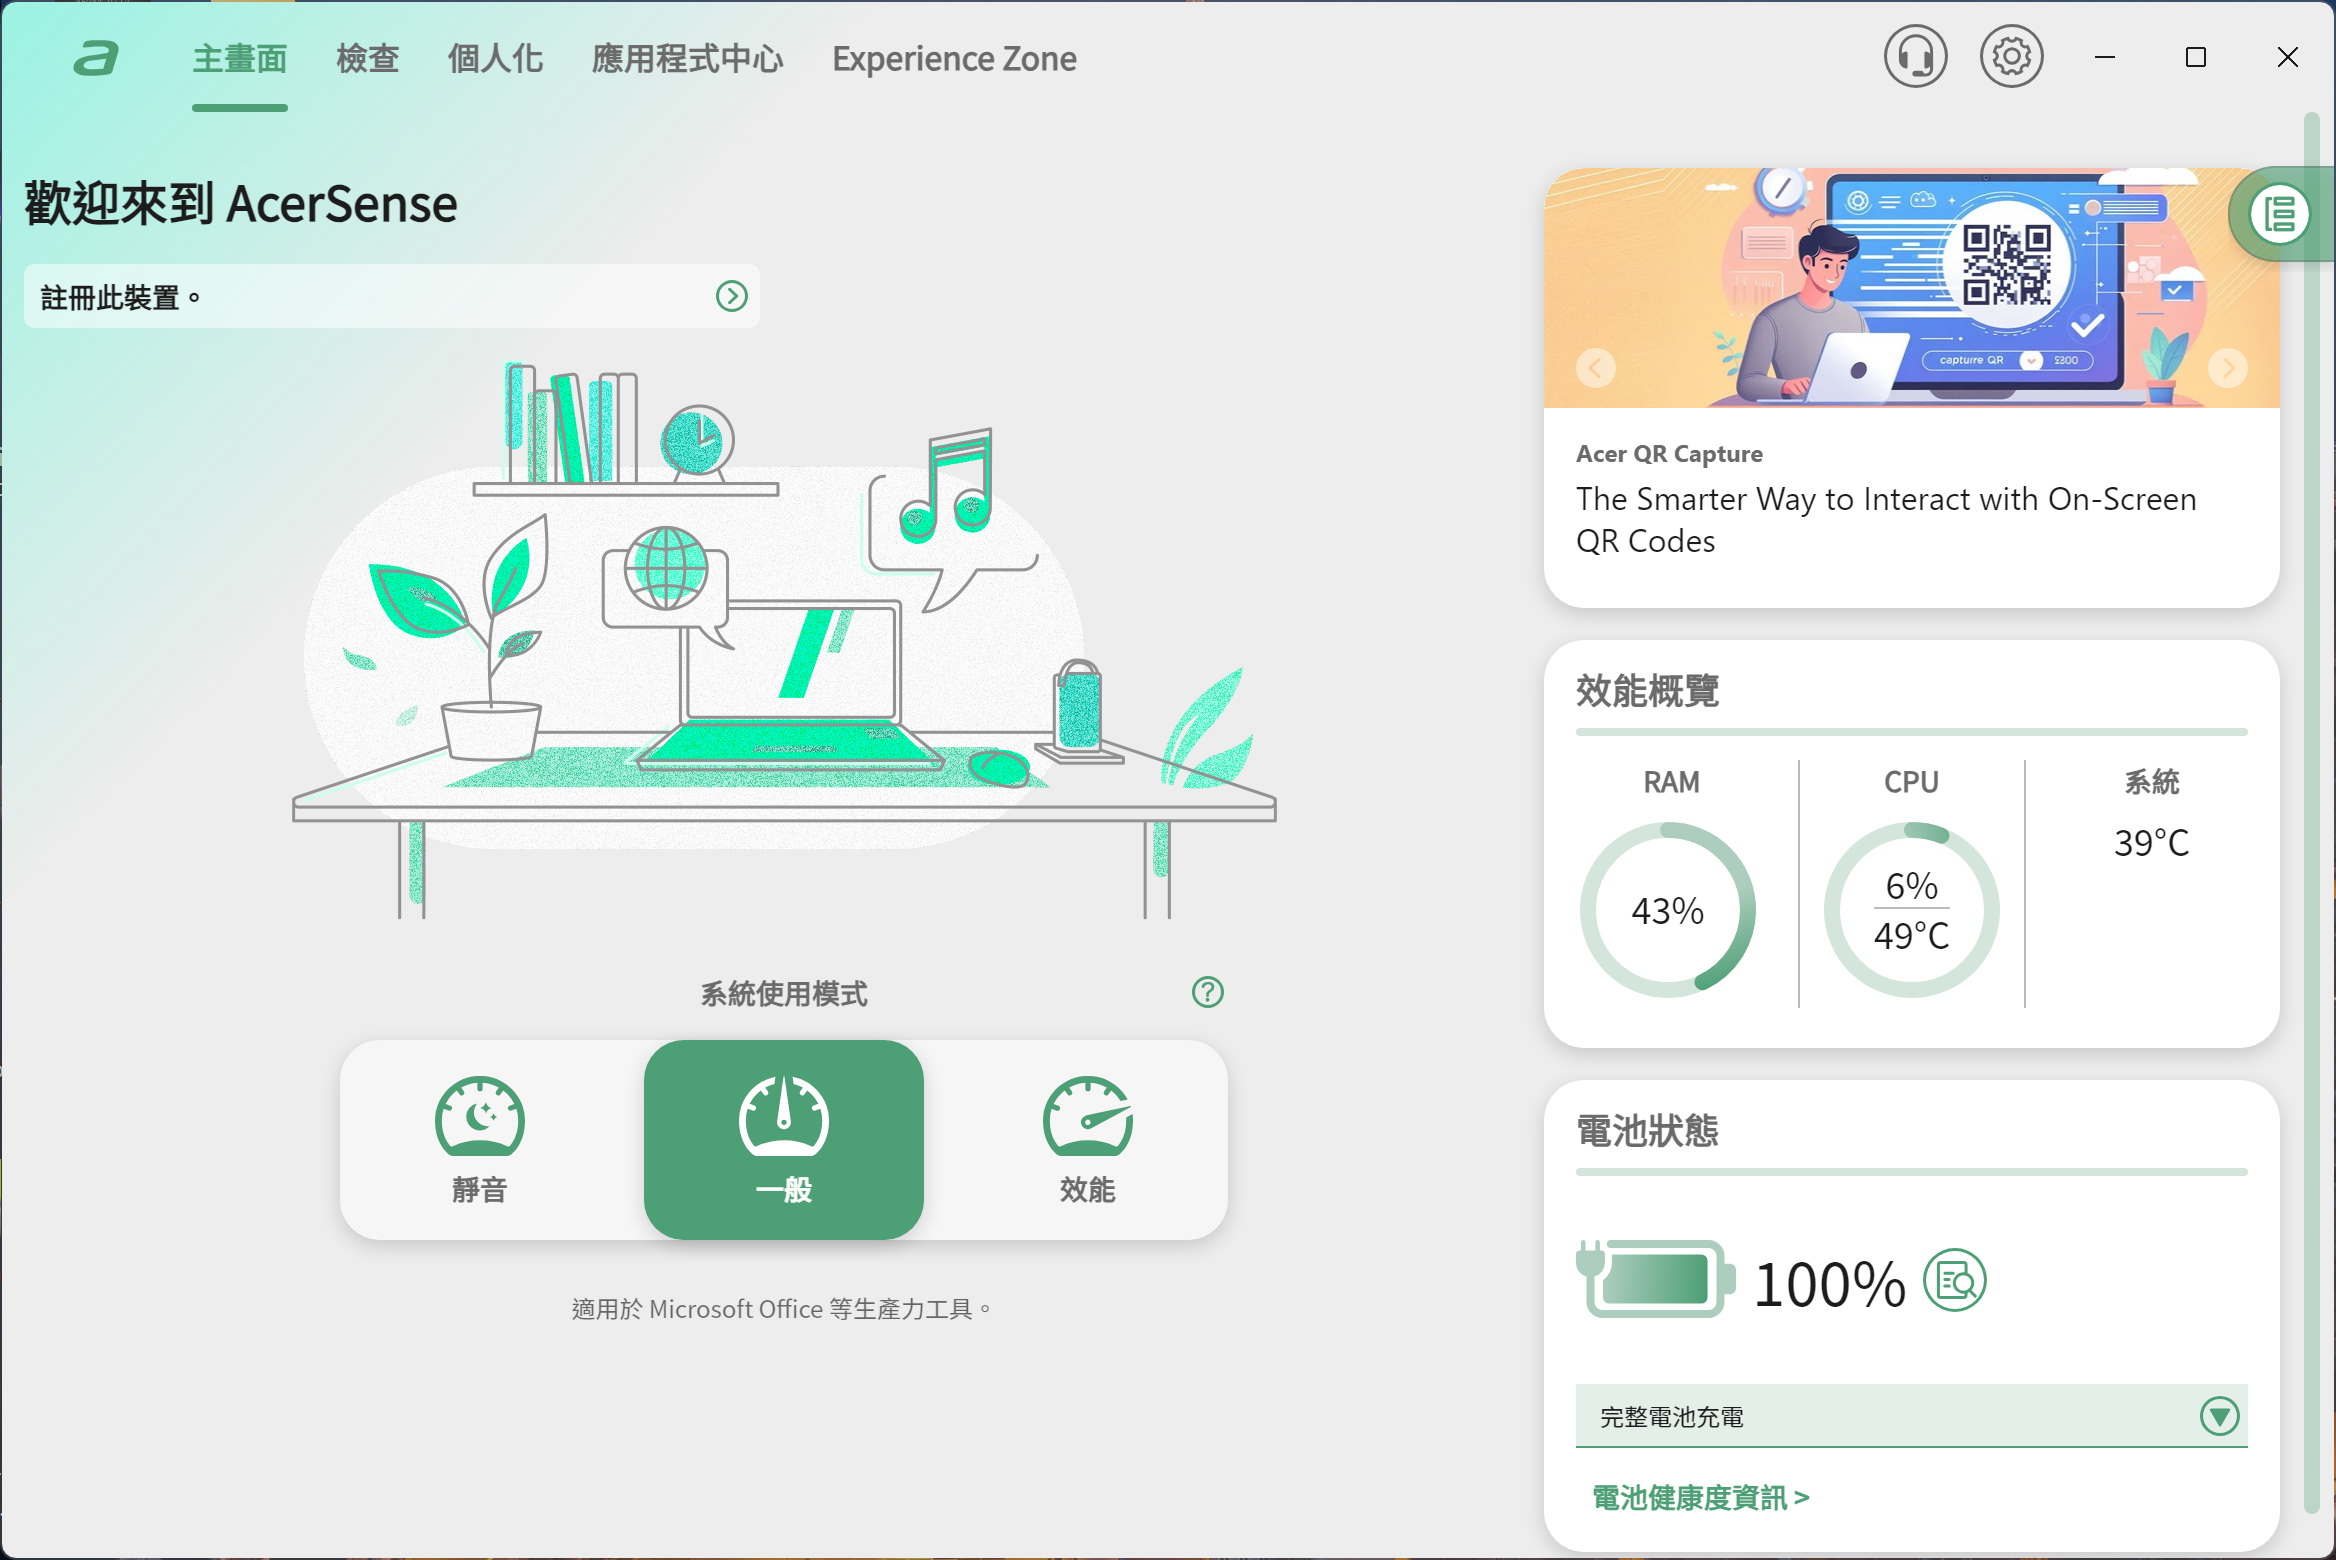Select the 一般 normal mode
This screenshot has height=1560, width=2336.
click(783, 1140)
